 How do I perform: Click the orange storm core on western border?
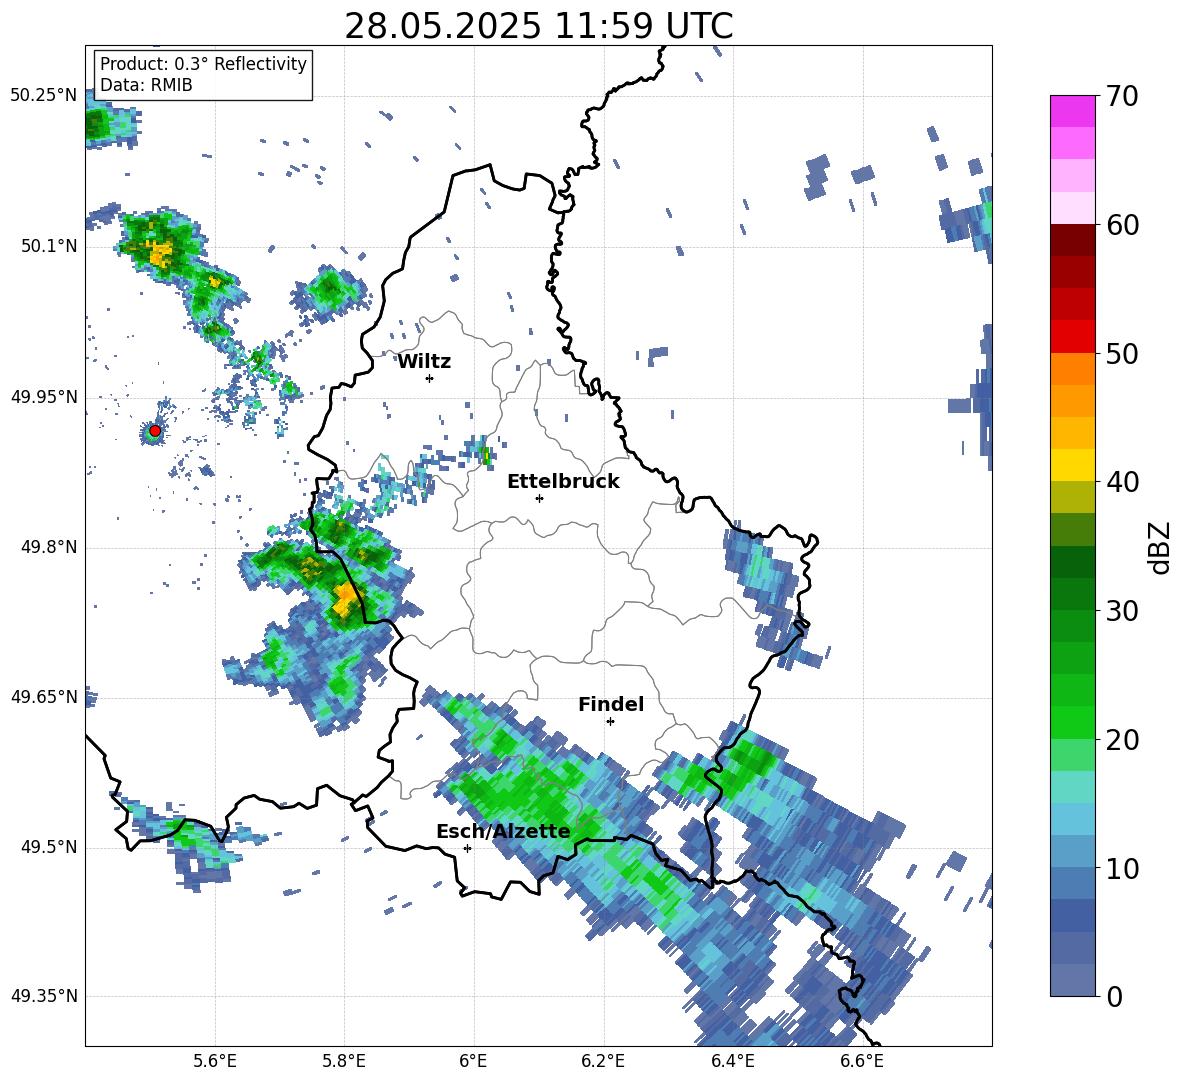pos(345,599)
